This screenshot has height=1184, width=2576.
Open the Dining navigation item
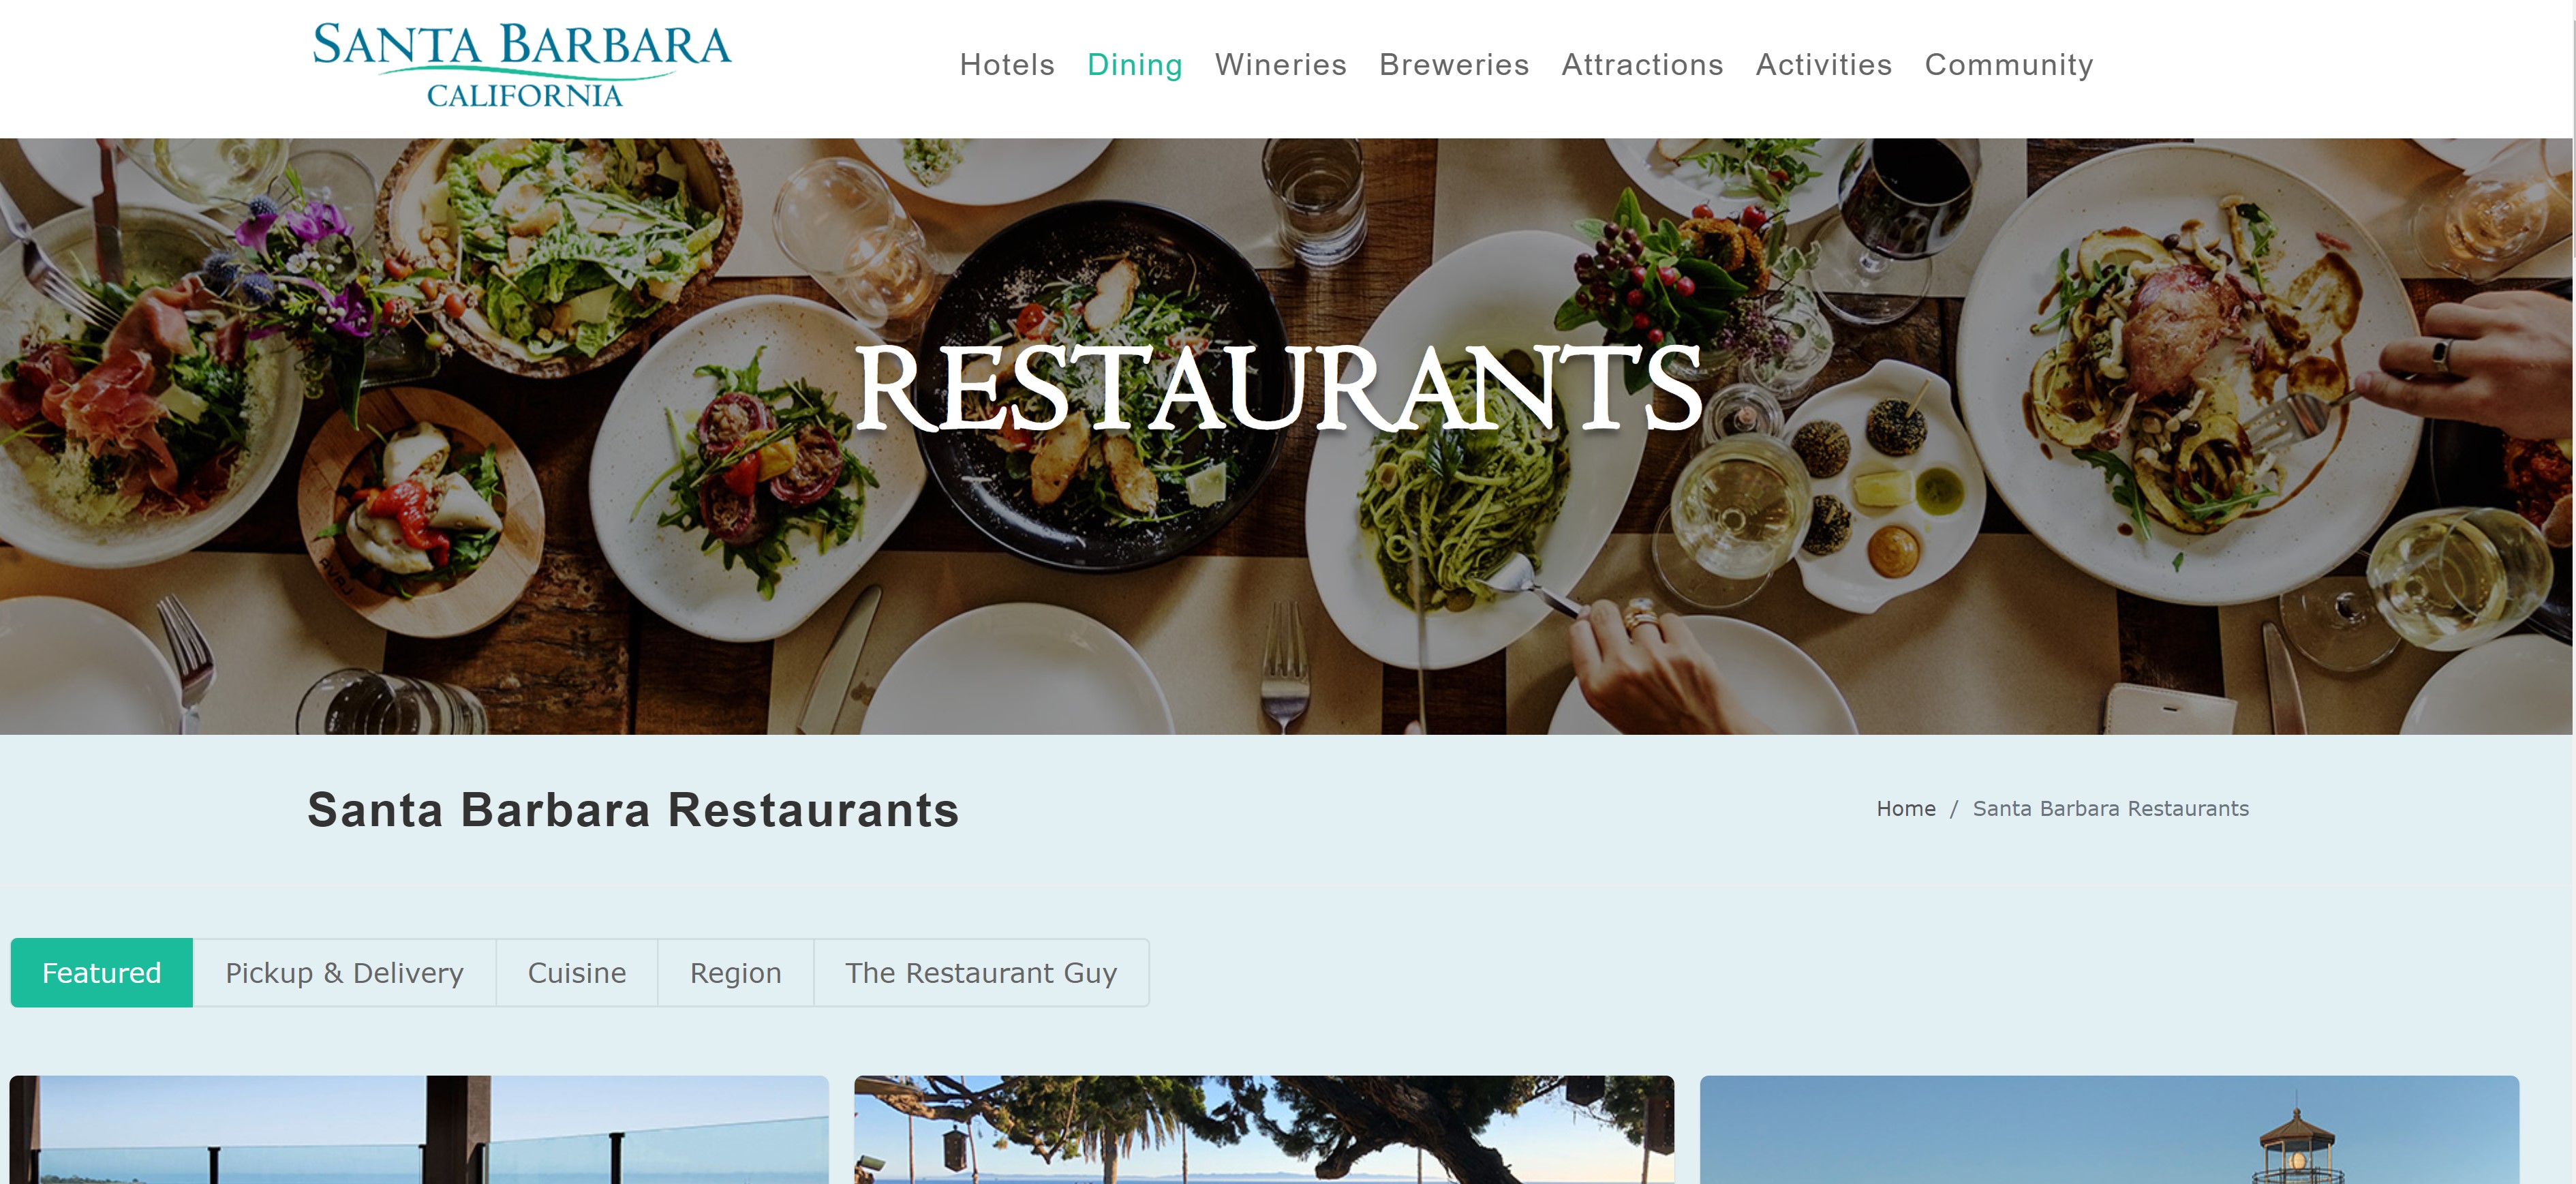[x=1135, y=65]
